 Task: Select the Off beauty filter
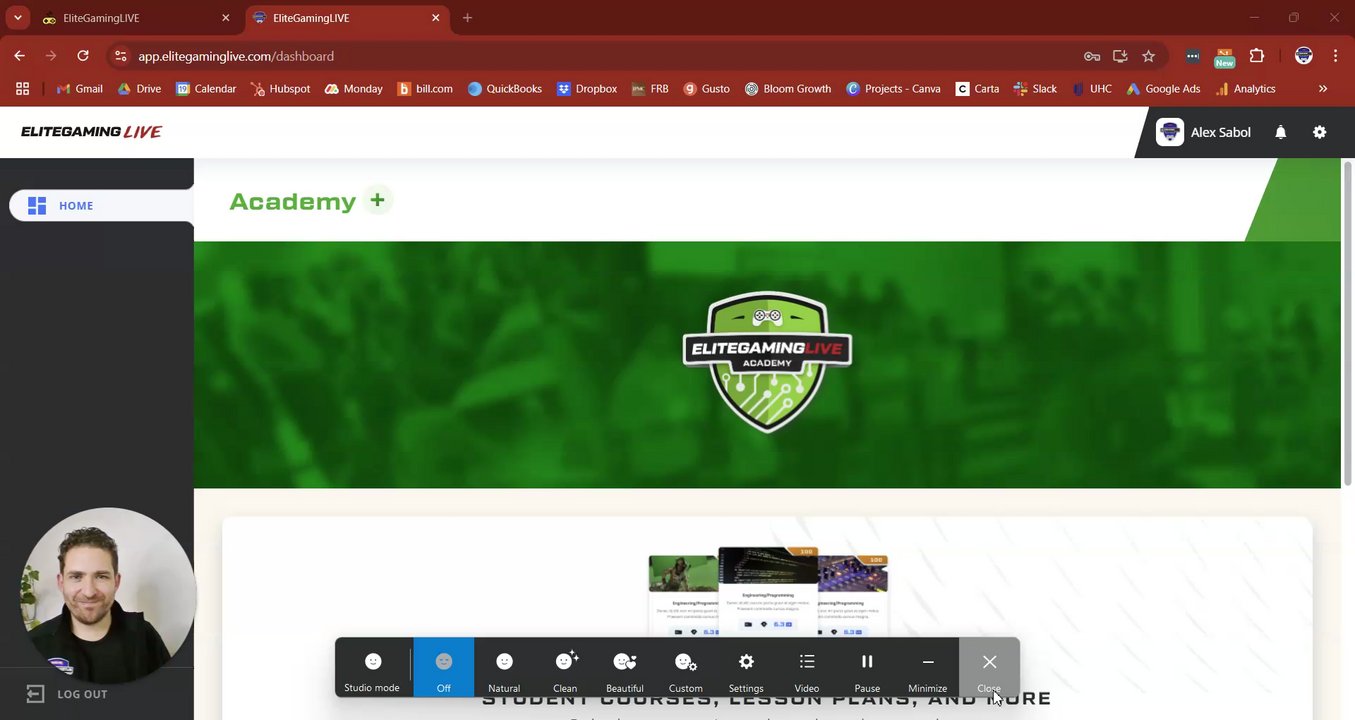click(x=443, y=668)
